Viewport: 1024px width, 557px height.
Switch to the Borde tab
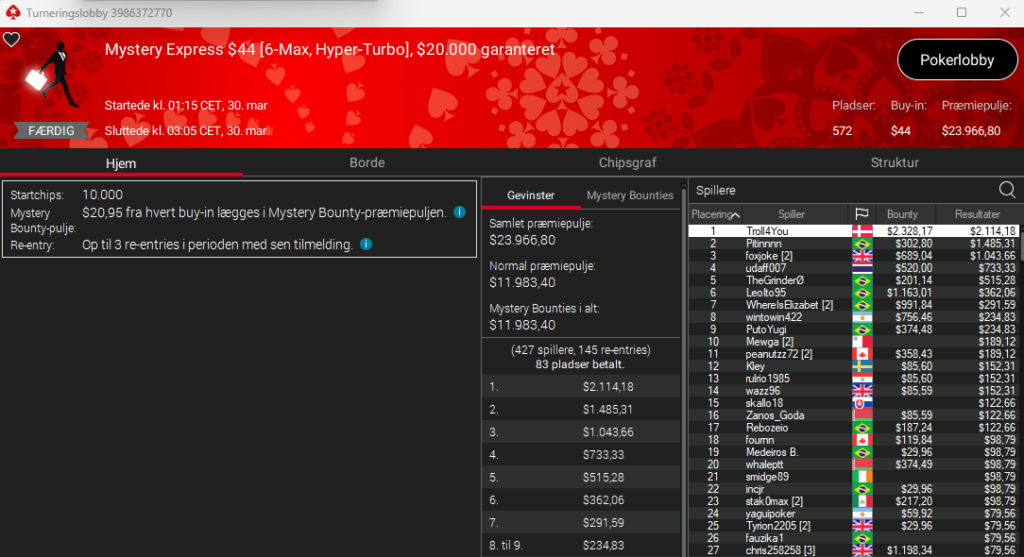[367, 162]
